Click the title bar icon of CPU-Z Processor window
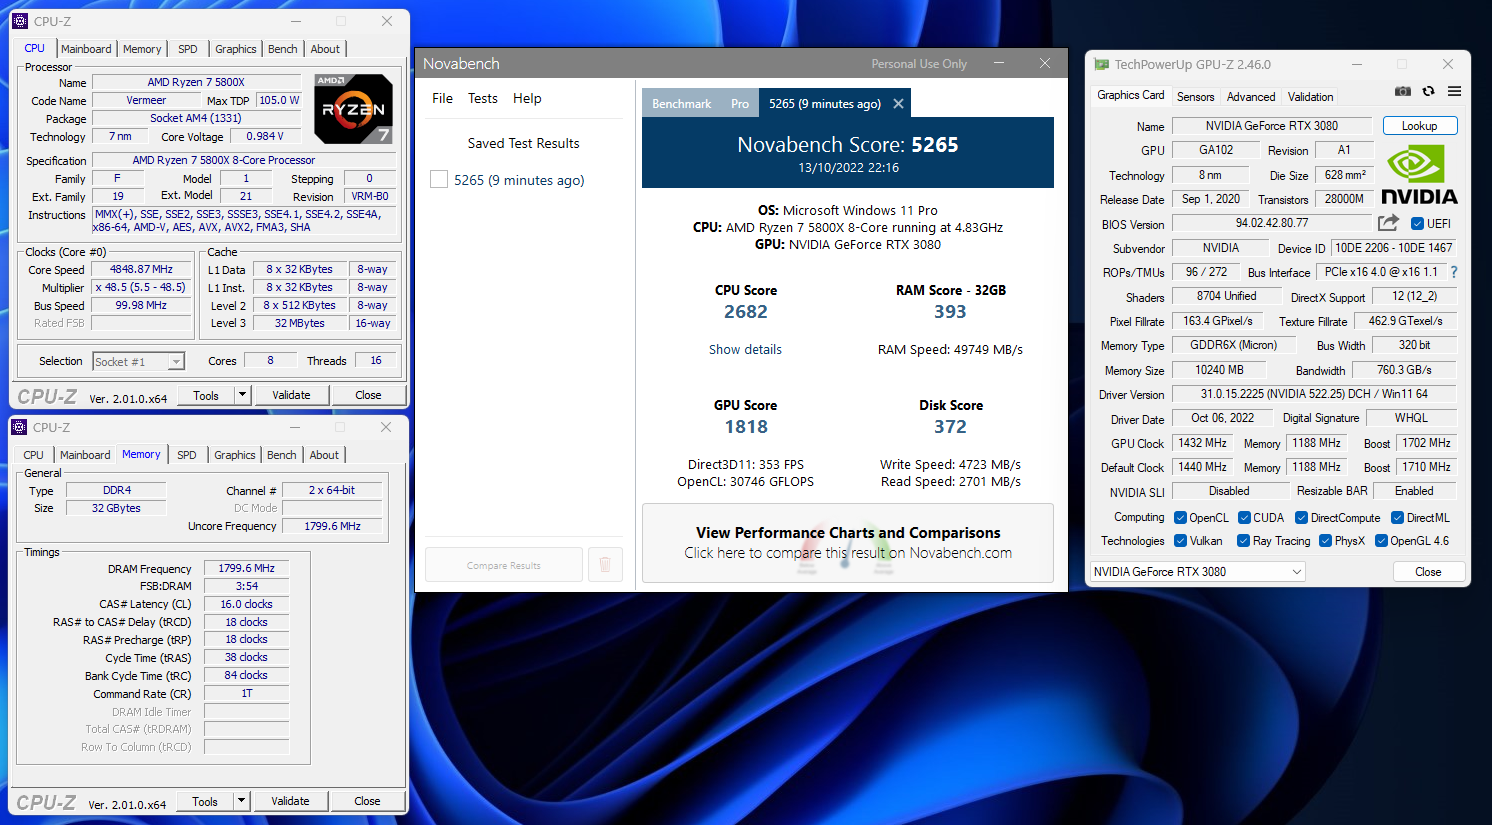The width and height of the screenshot is (1492, 825). (x=19, y=21)
